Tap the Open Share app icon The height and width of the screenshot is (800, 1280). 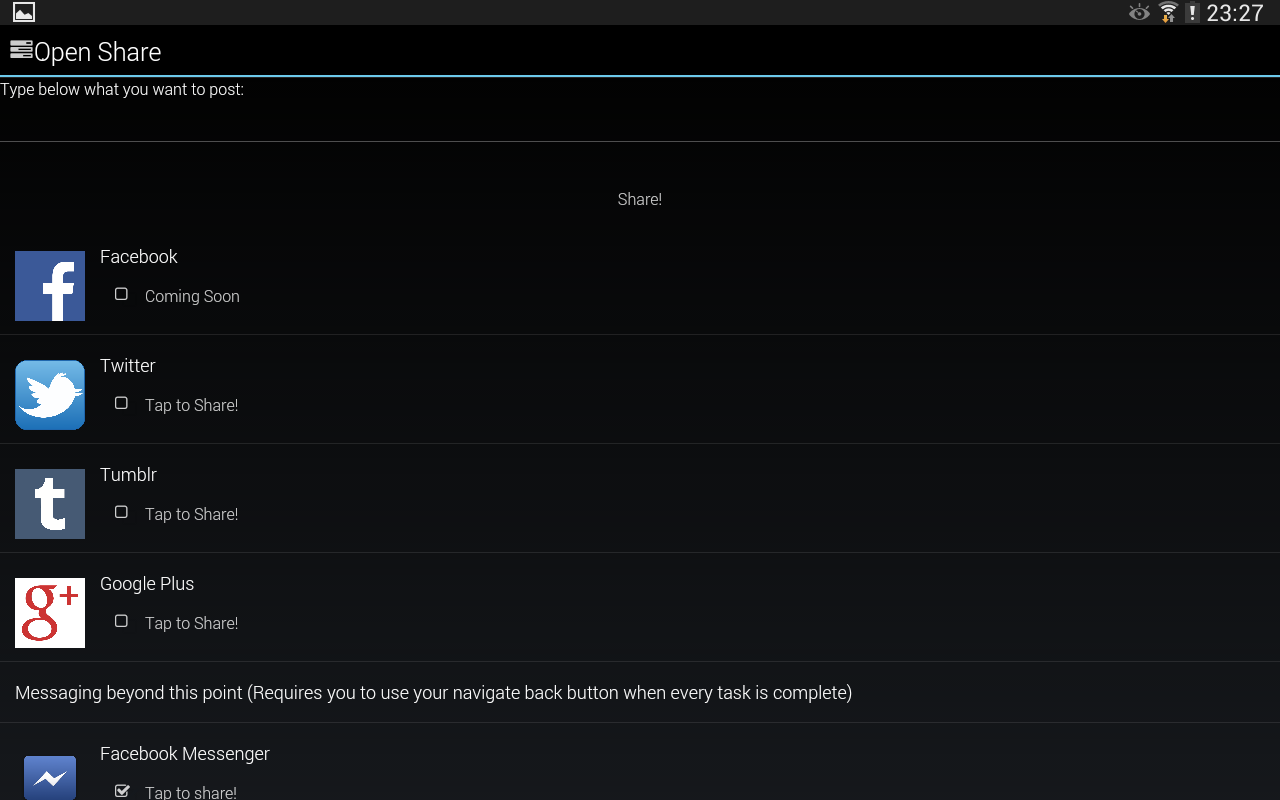(21, 50)
